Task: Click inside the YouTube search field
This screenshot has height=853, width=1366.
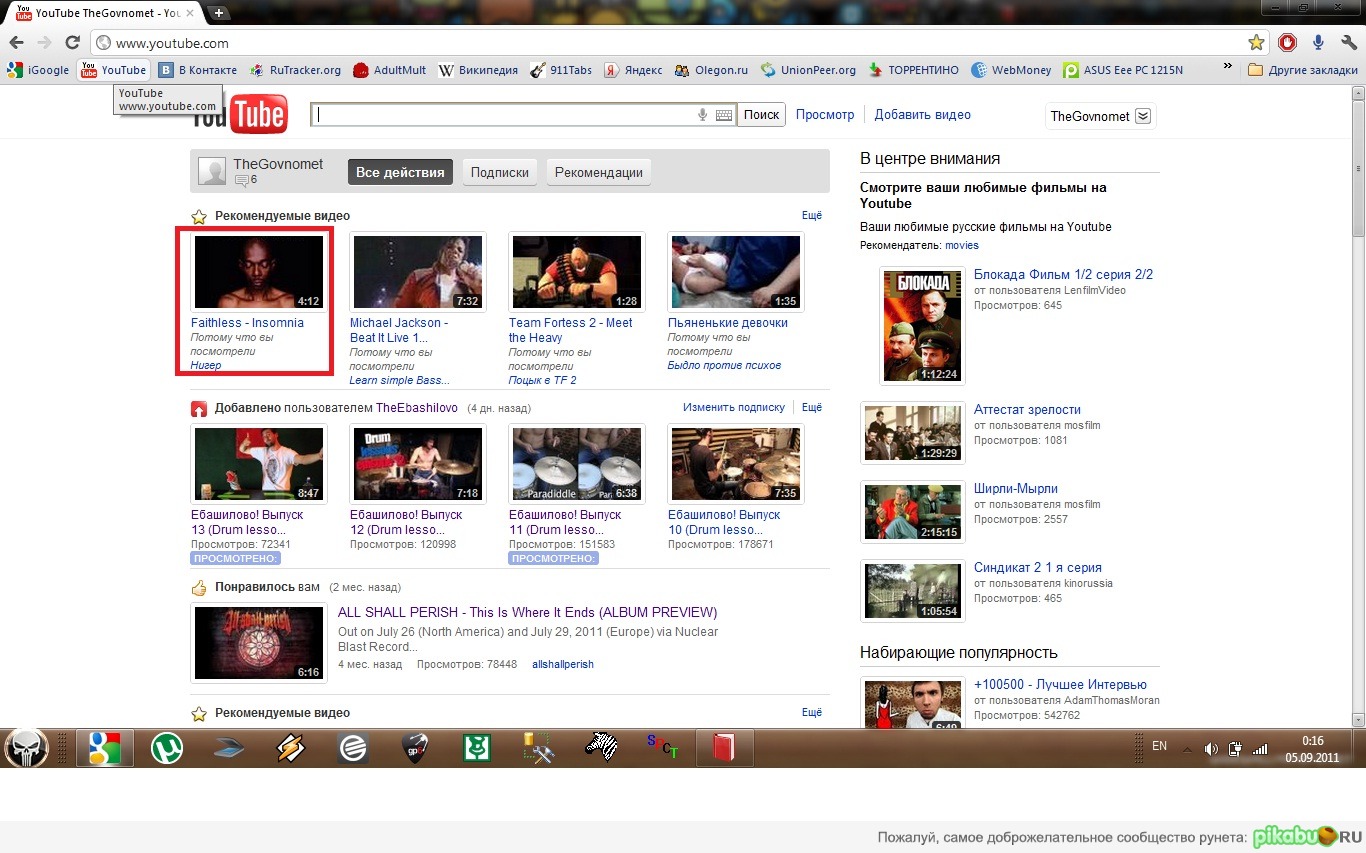Action: coord(500,114)
